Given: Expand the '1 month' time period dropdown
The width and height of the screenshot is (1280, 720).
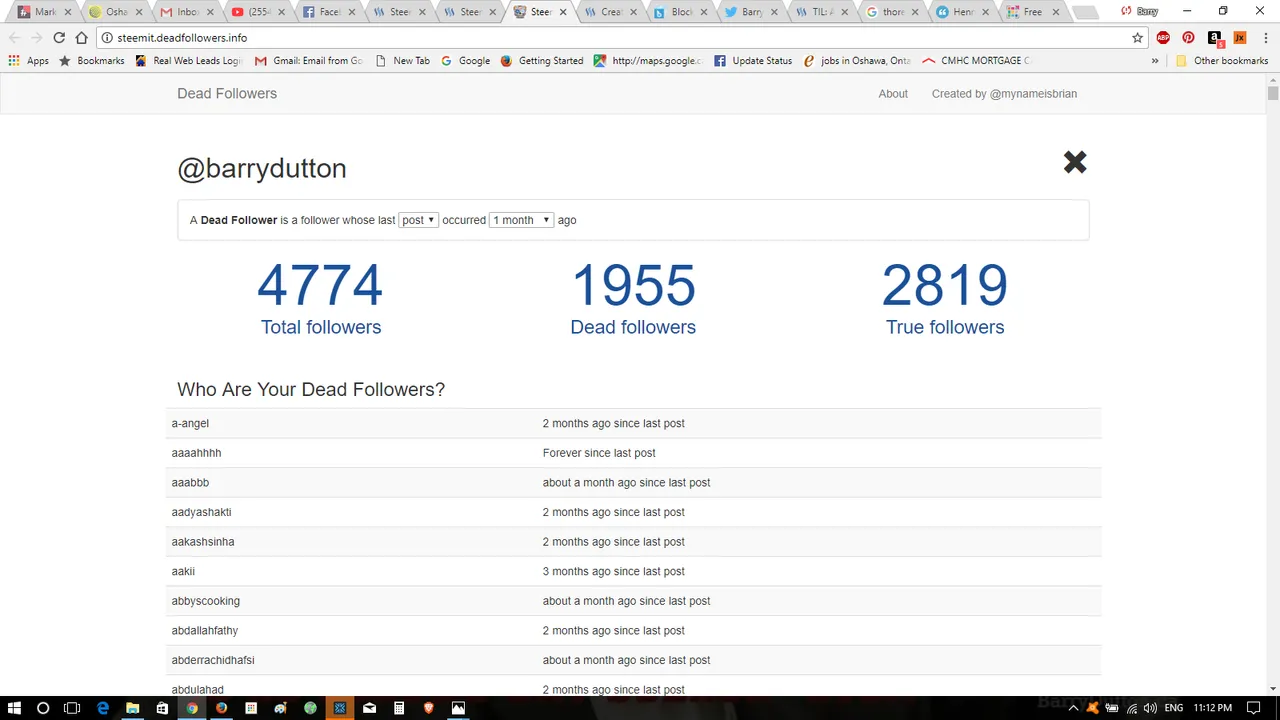Looking at the screenshot, I should coord(521,220).
